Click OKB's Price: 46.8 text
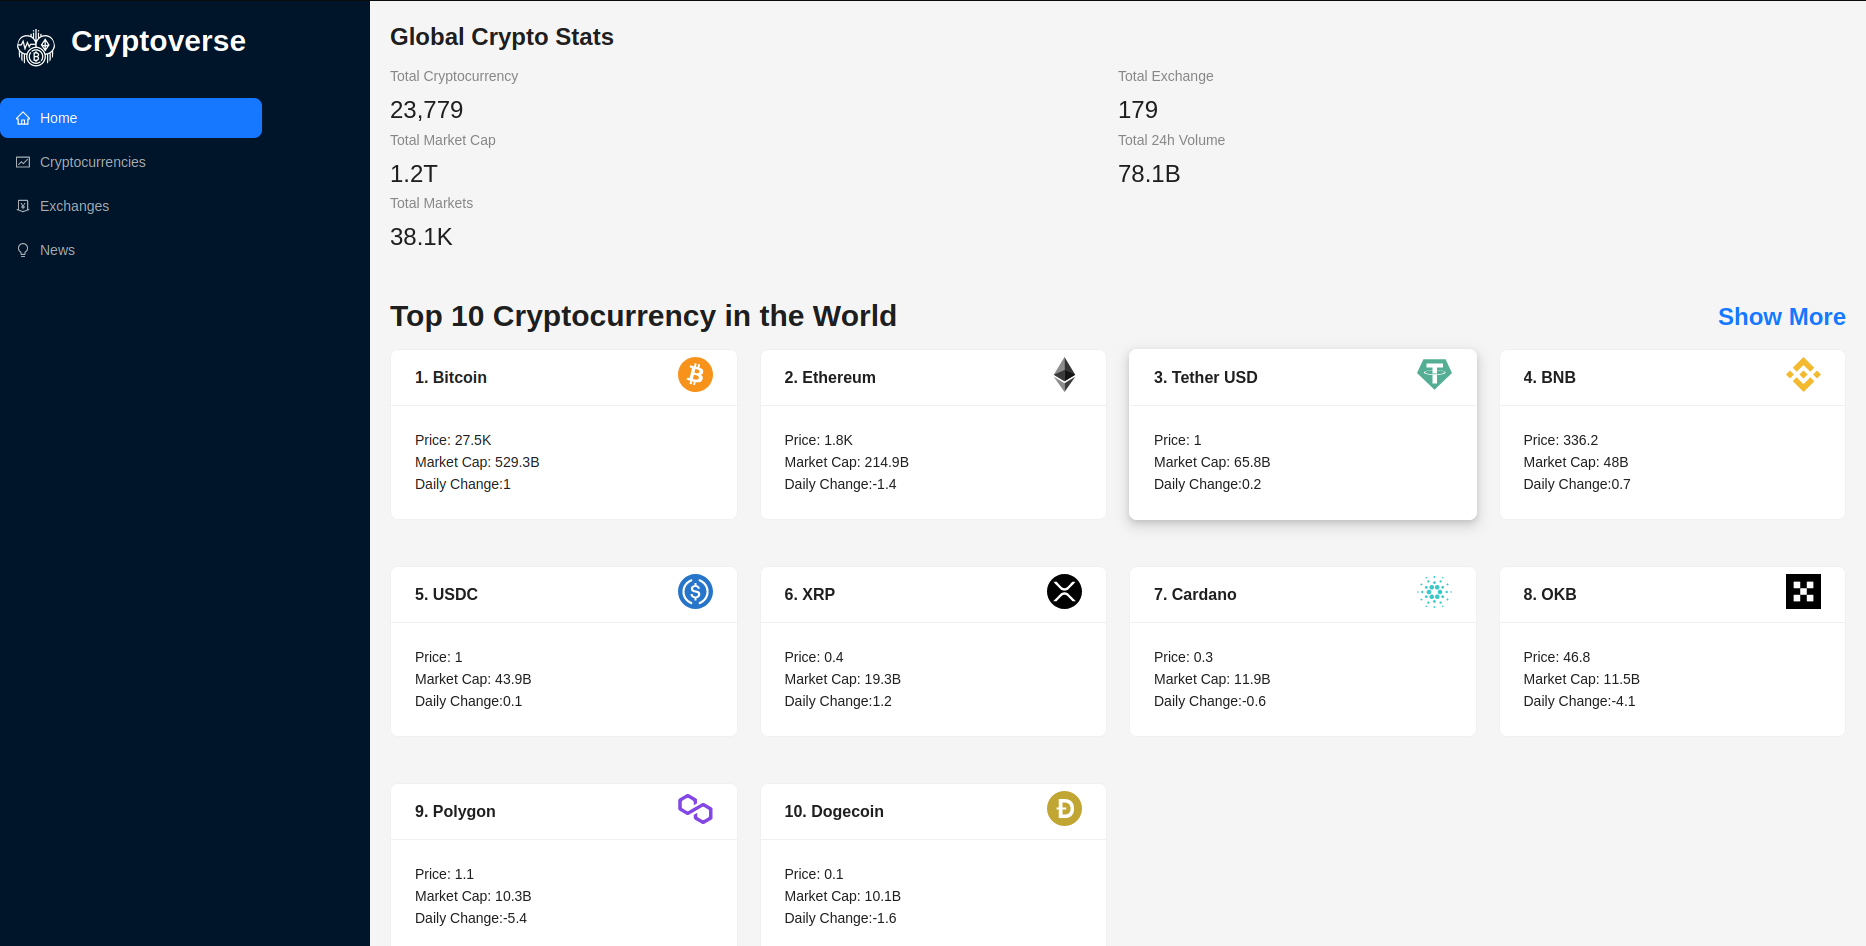 click(1556, 657)
